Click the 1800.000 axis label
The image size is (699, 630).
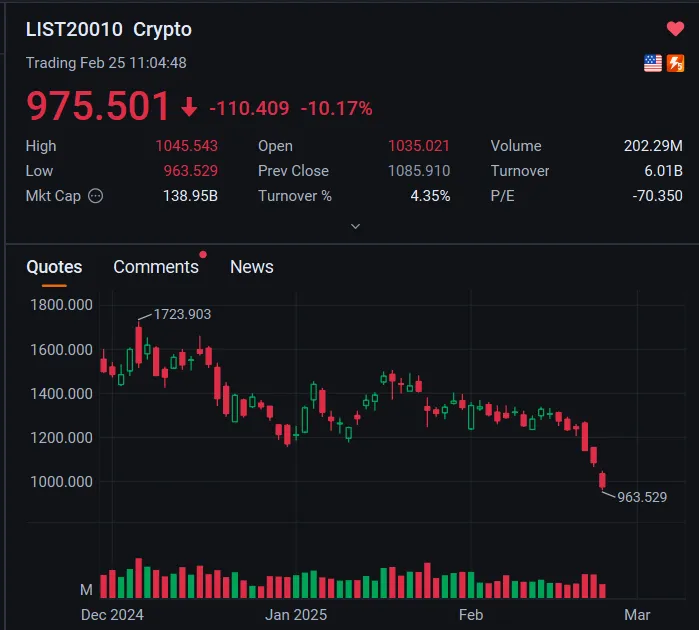(62, 305)
